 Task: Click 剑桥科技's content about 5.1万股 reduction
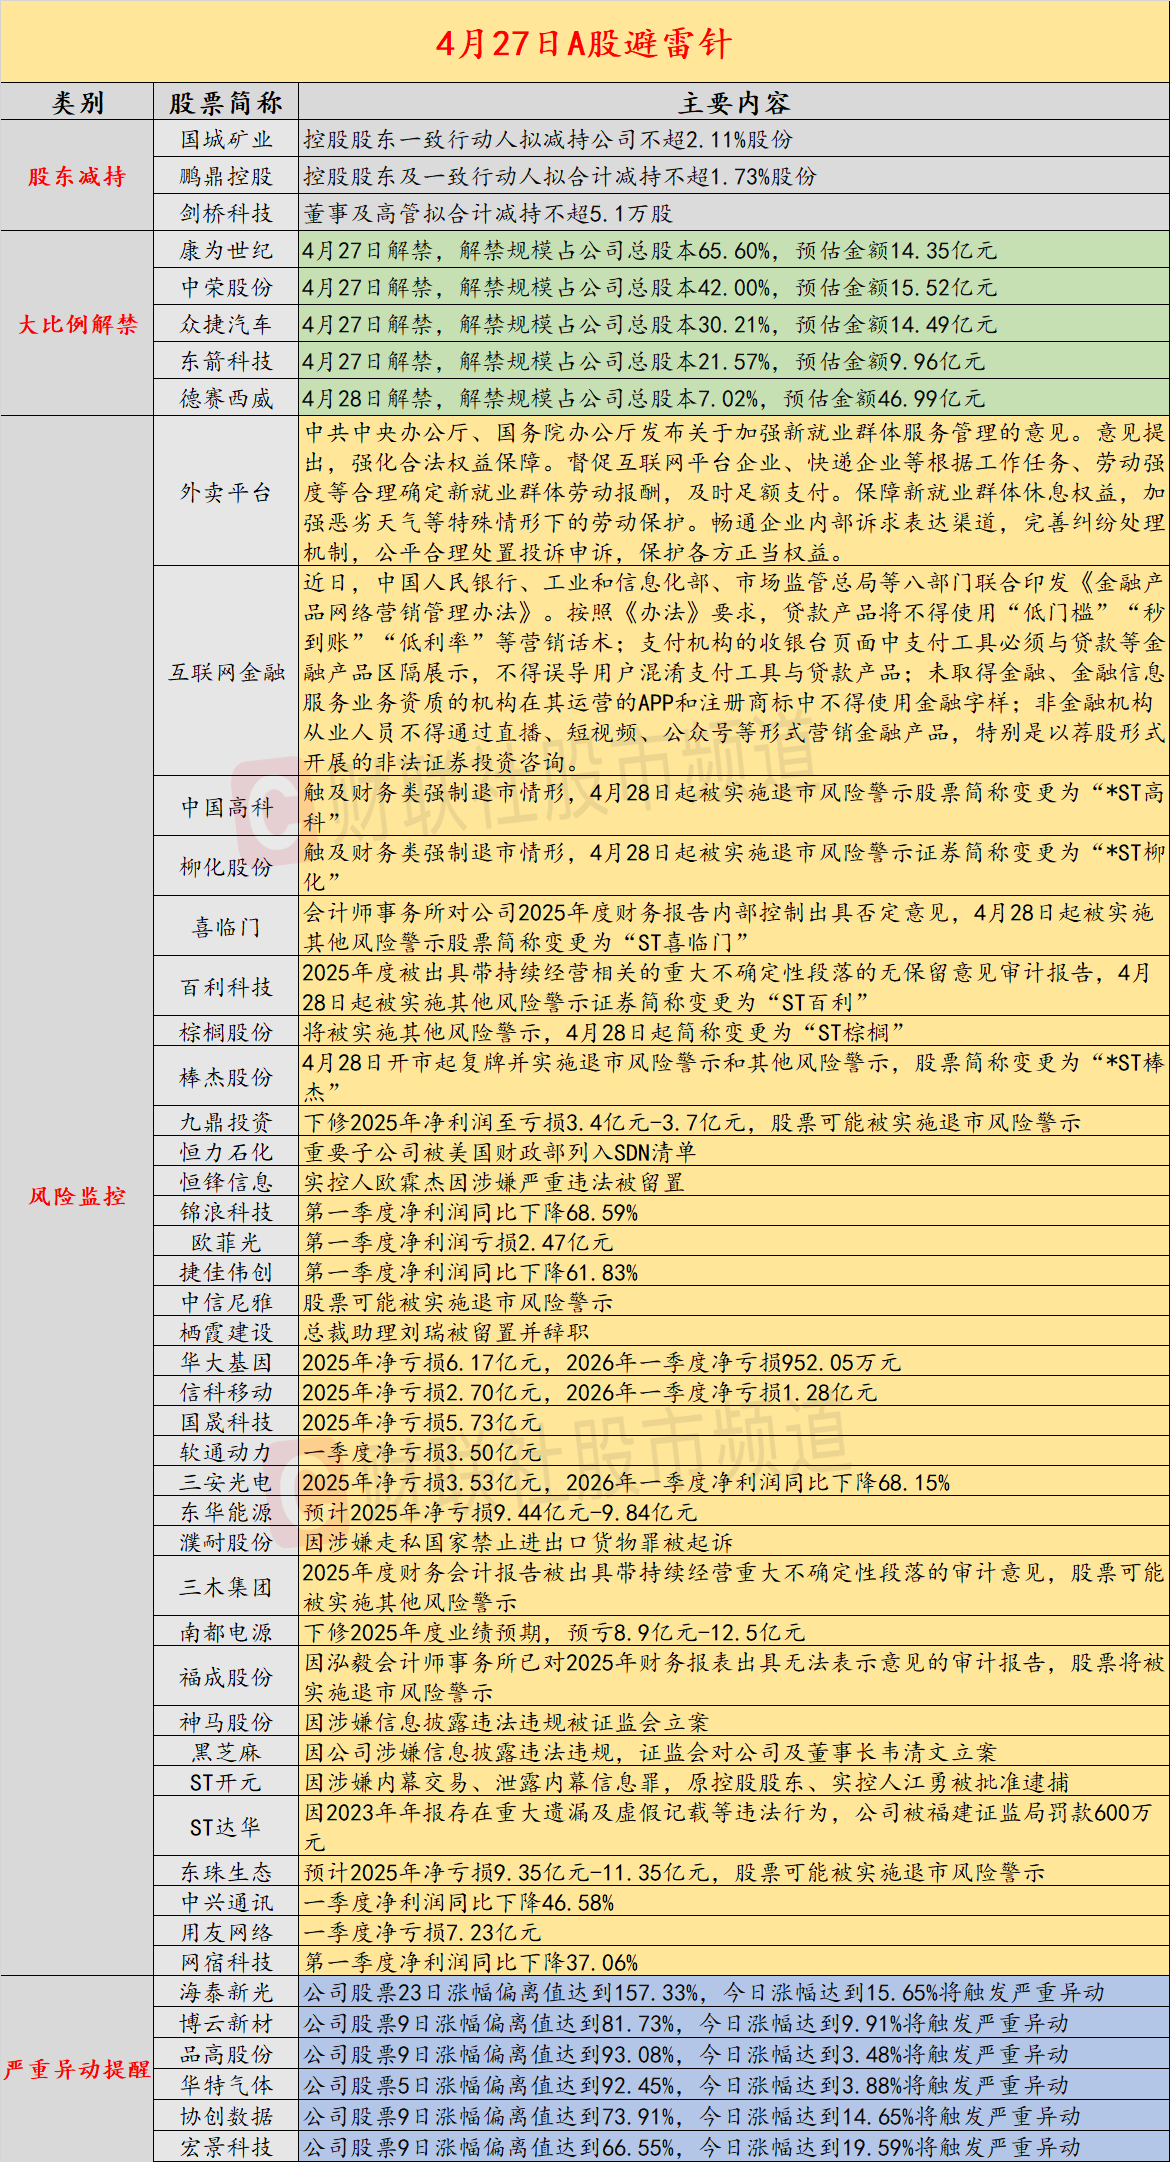[x=488, y=214]
